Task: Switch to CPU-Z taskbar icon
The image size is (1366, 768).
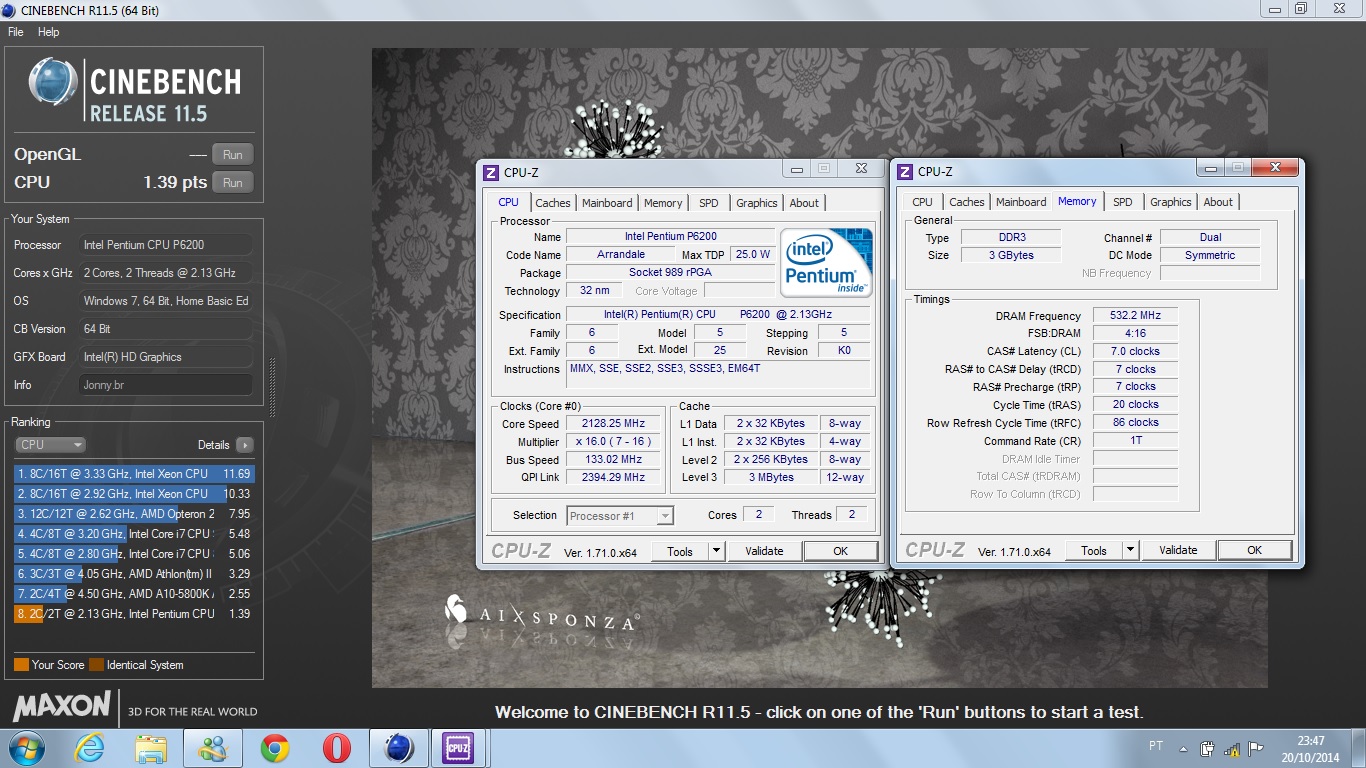Action: (458, 748)
